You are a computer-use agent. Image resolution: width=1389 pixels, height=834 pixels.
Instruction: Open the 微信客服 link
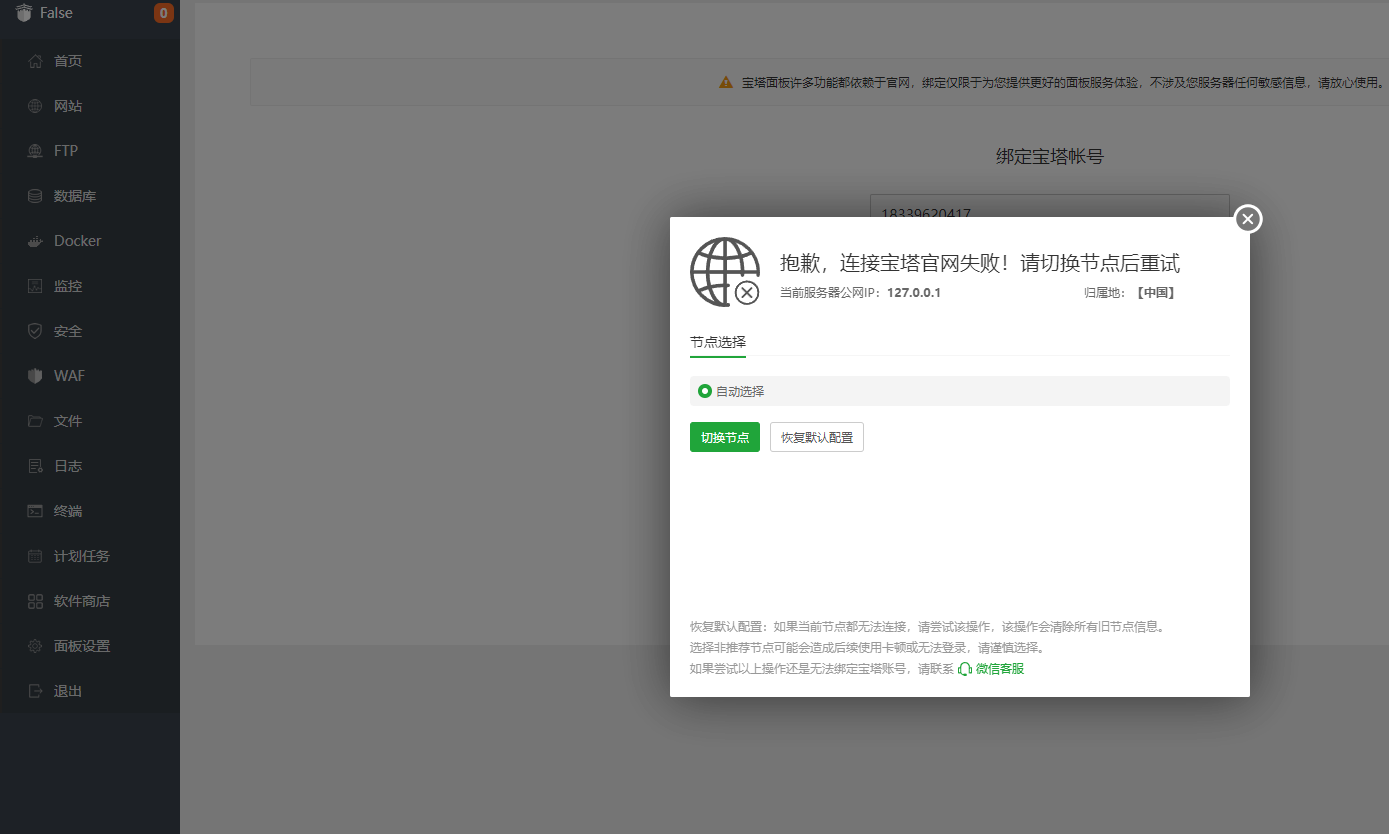(1000, 669)
